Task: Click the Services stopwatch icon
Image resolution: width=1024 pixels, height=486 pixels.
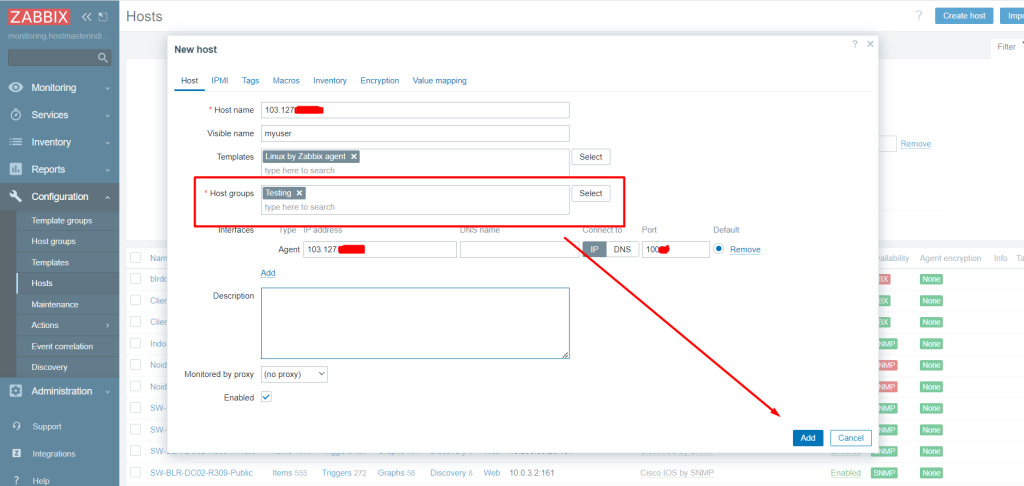Action: [x=16, y=115]
